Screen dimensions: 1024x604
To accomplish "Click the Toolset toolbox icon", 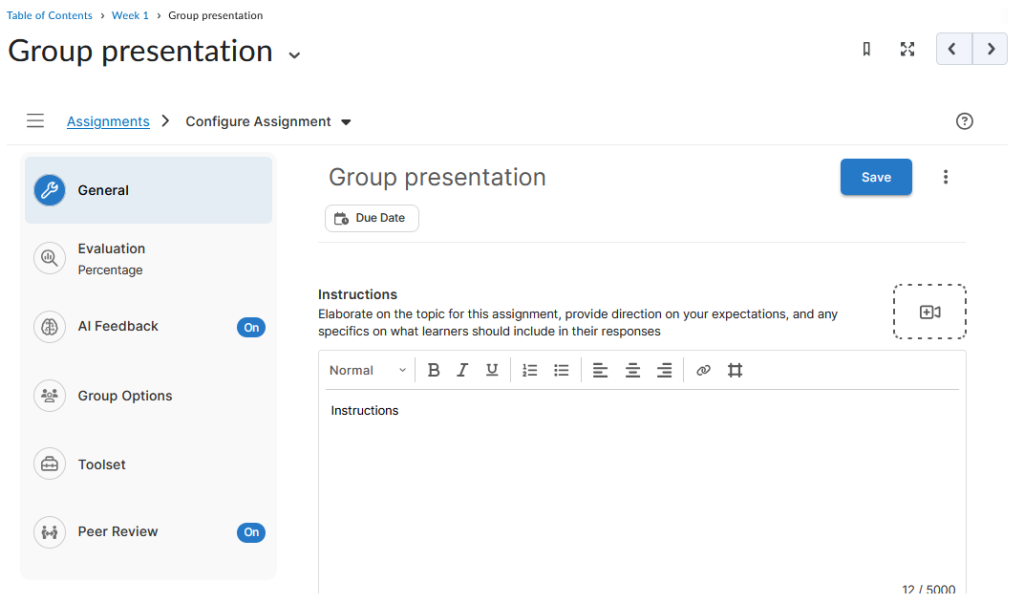I will 50,464.
